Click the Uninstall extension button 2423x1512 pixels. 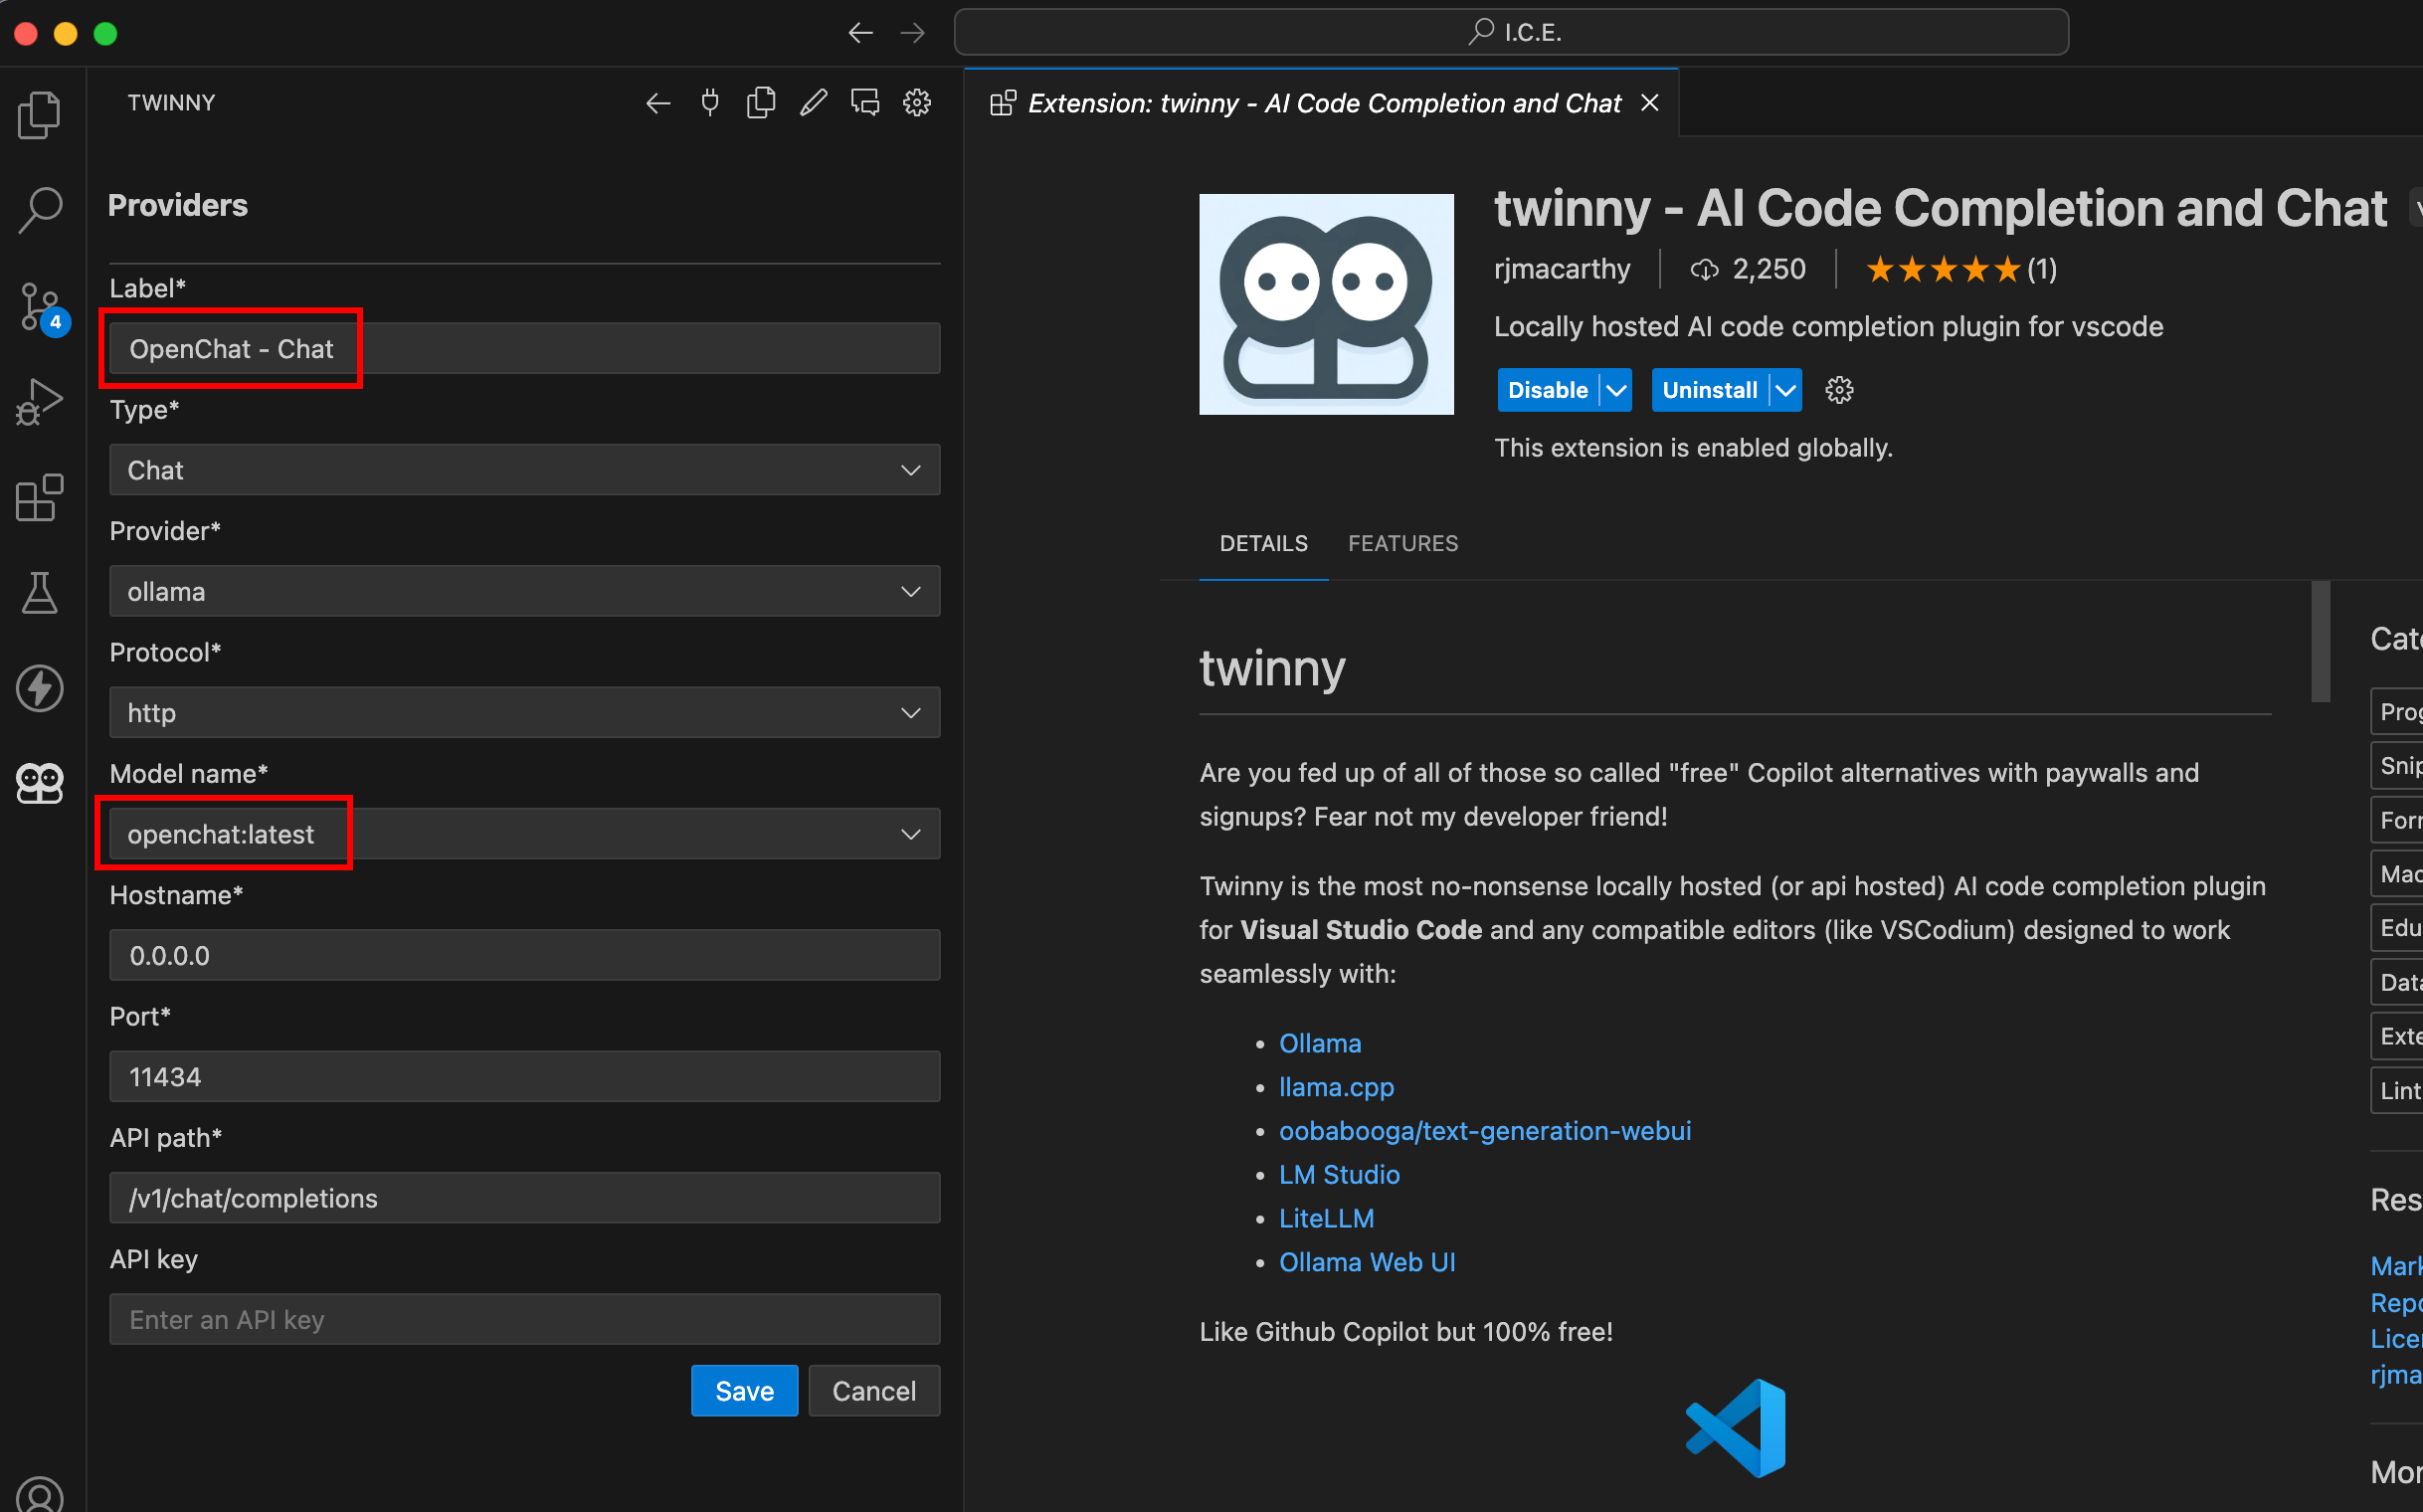(x=1710, y=390)
